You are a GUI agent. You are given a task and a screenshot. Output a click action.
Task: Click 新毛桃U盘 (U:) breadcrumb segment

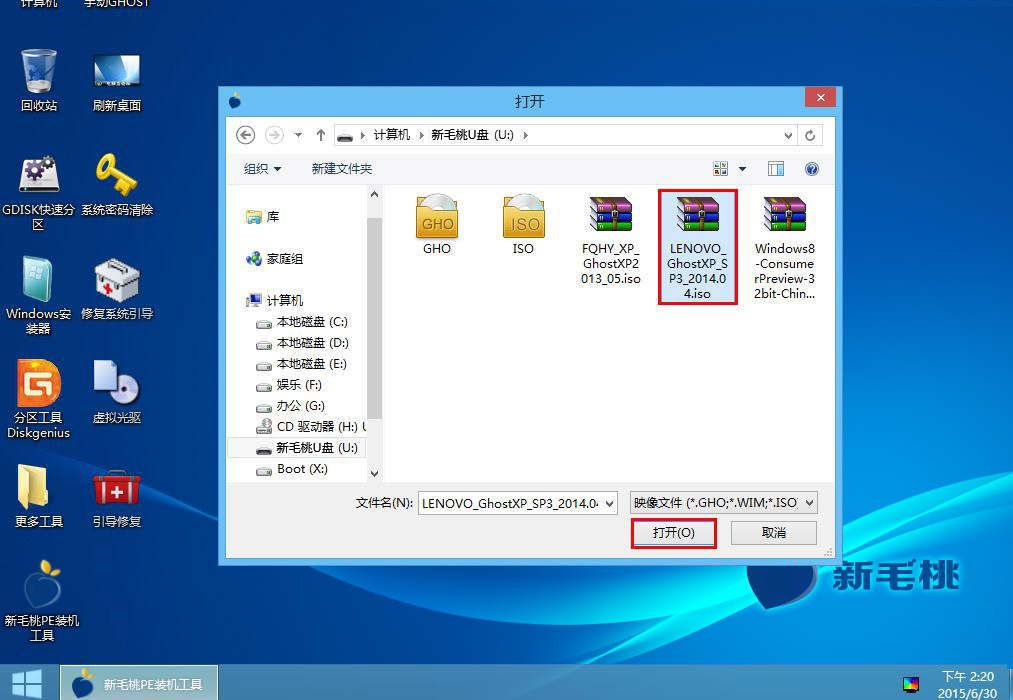[472, 135]
